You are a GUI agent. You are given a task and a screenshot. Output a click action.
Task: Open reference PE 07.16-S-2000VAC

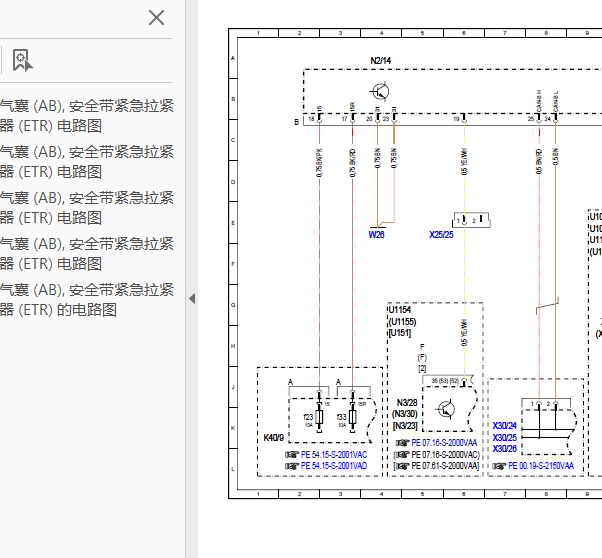pyautogui.click(x=445, y=455)
